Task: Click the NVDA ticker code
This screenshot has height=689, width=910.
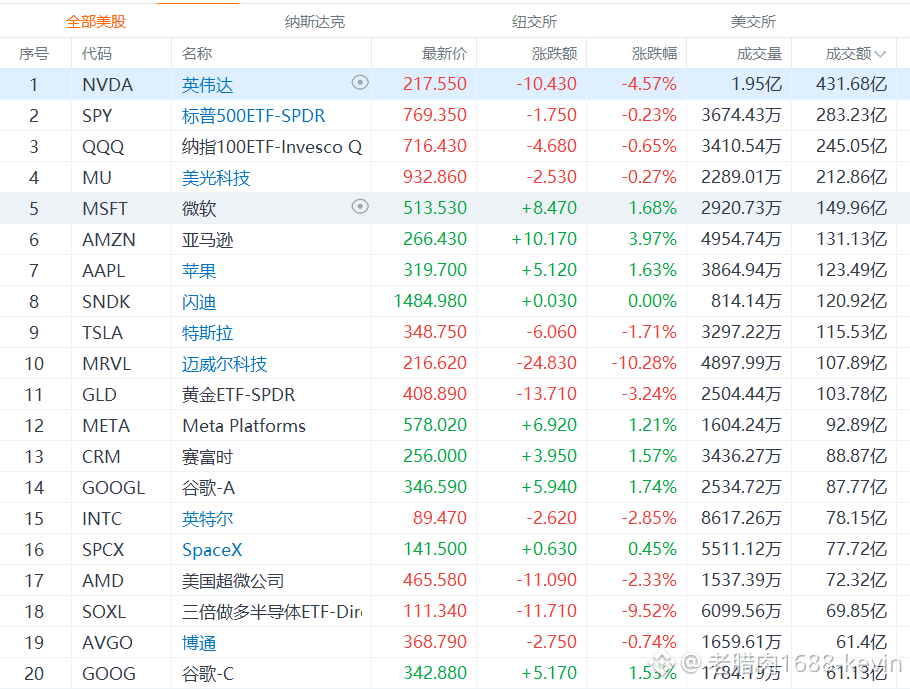Action: (x=108, y=85)
